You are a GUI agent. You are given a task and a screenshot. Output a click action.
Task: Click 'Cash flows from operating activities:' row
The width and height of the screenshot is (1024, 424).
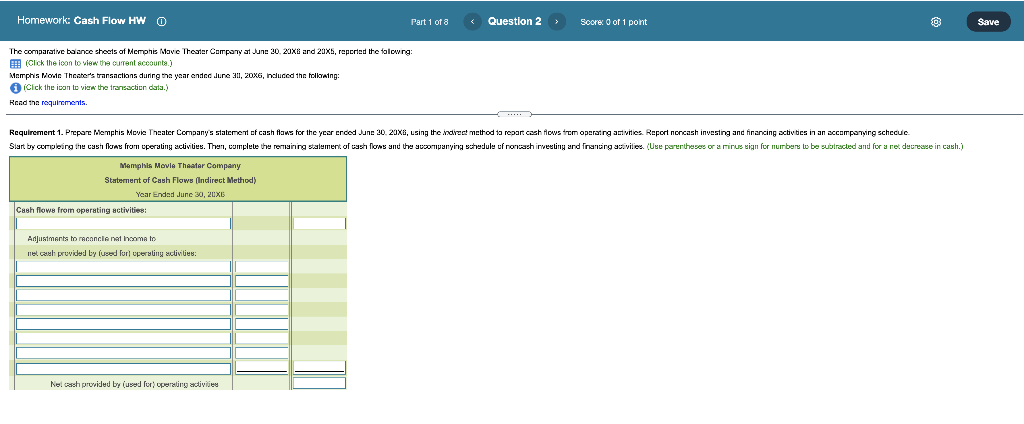pos(81,210)
